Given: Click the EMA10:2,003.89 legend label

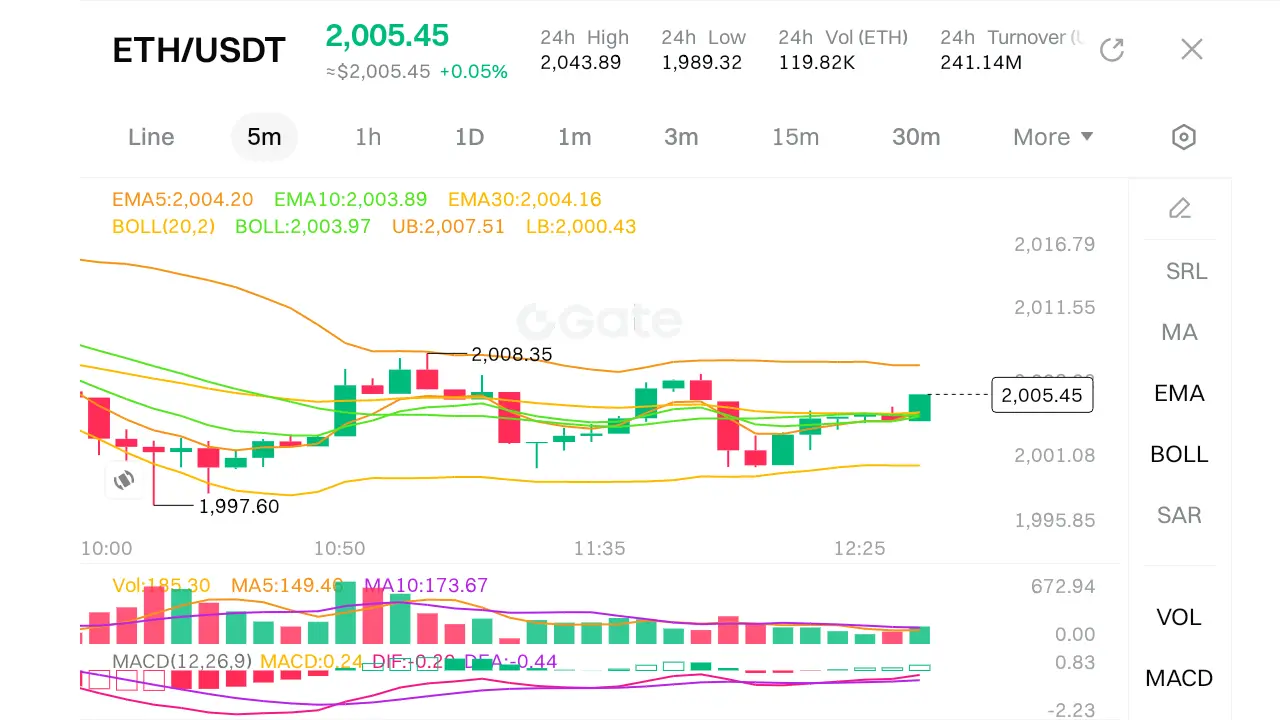Looking at the screenshot, I should (x=351, y=200).
